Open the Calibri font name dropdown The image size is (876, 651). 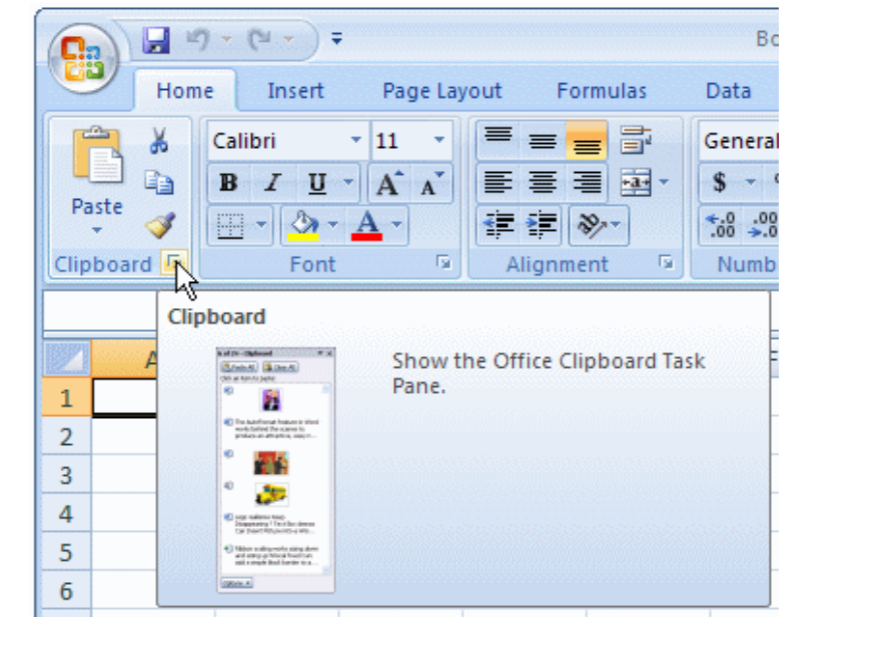(356, 141)
